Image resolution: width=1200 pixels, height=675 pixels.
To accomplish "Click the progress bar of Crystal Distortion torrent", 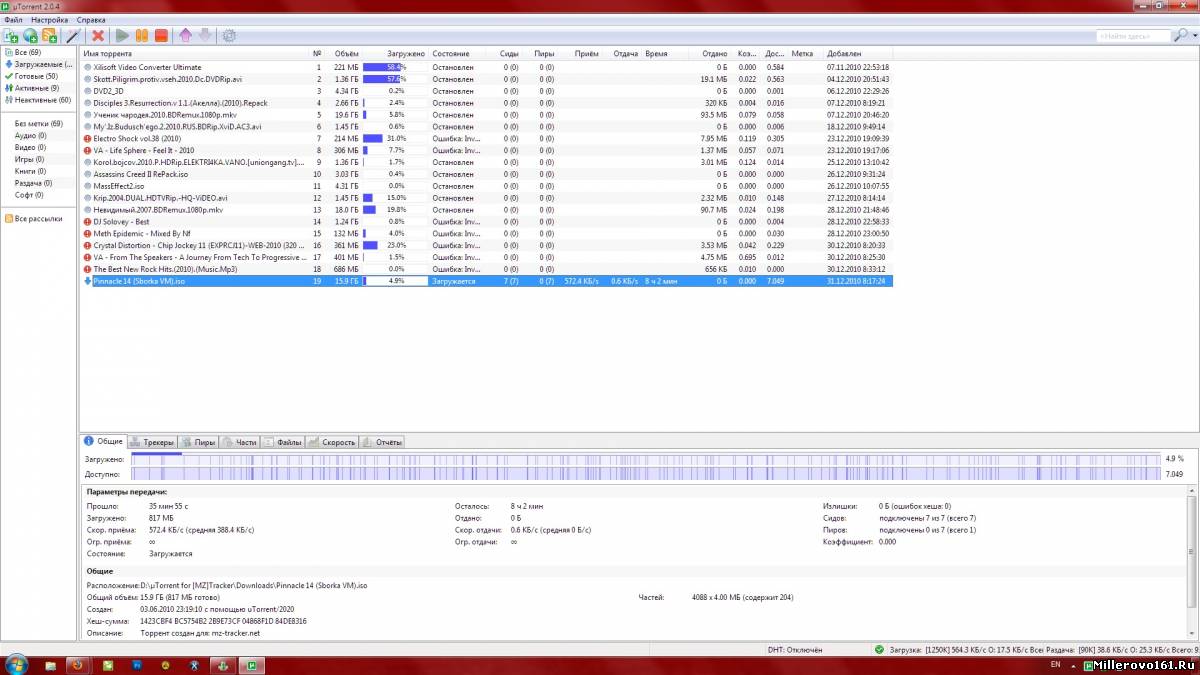I will pos(396,245).
